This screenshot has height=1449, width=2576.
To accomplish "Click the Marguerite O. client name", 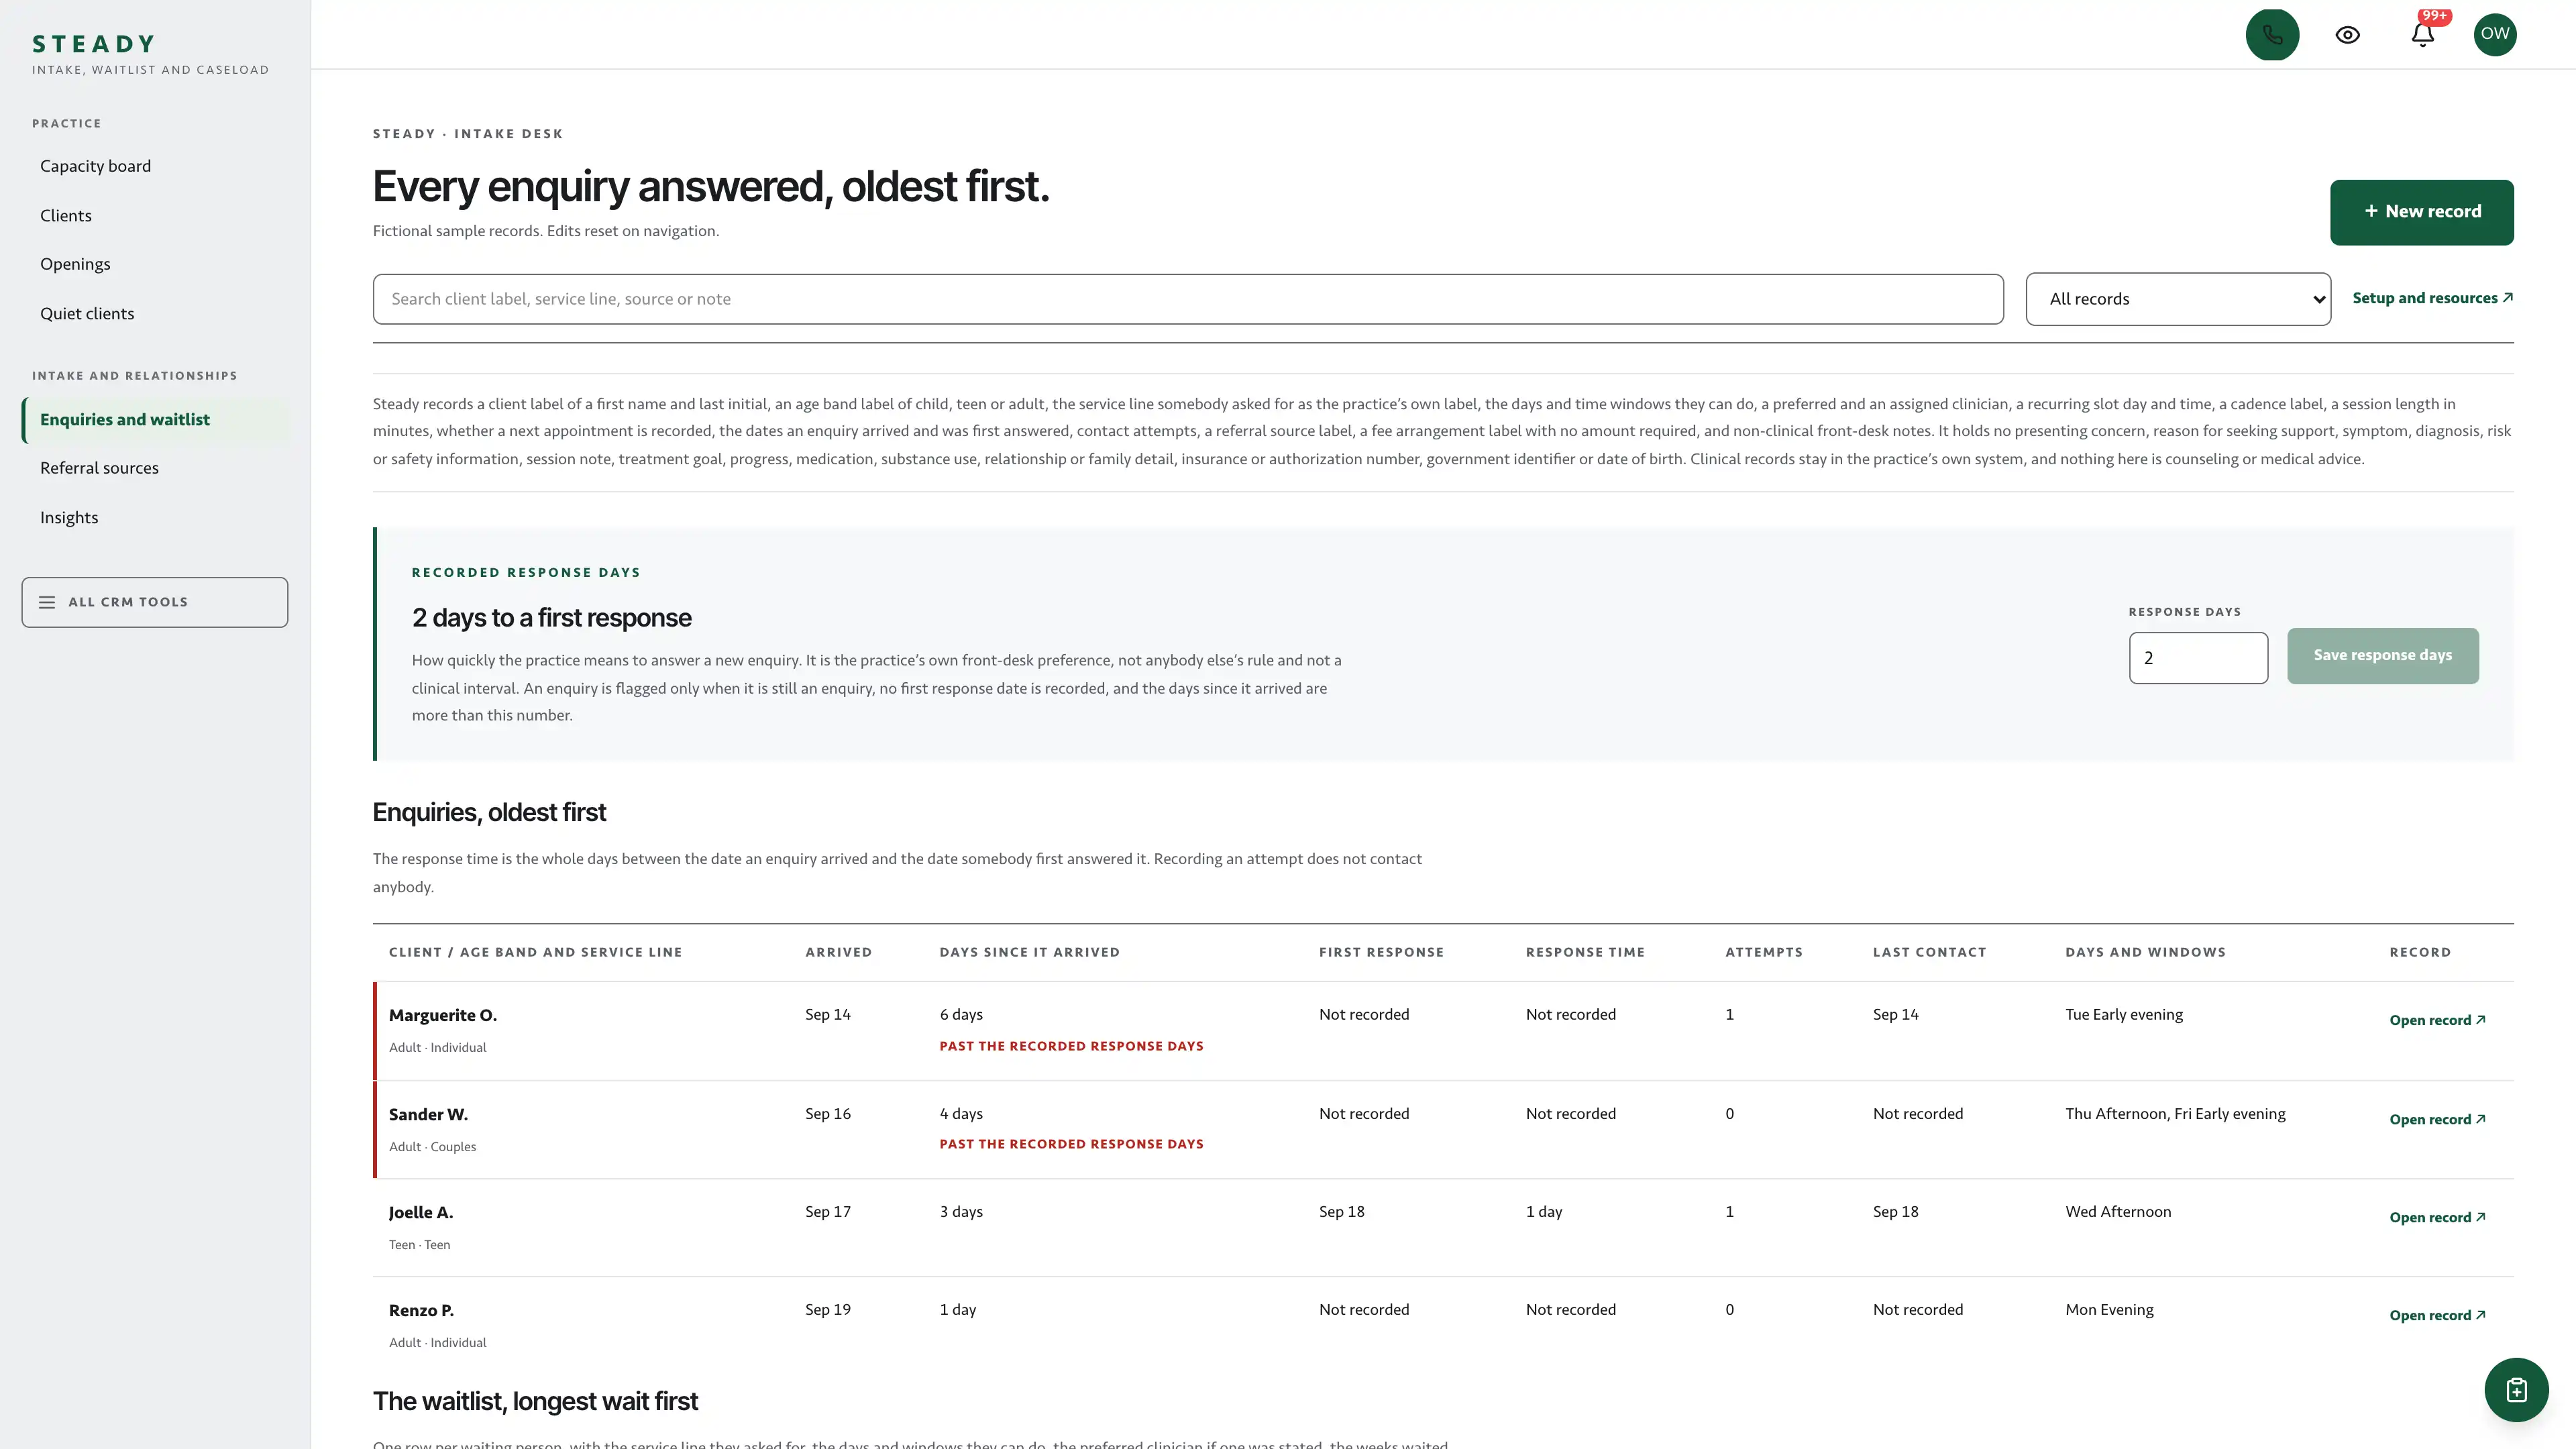I will (x=443, y=1015).
